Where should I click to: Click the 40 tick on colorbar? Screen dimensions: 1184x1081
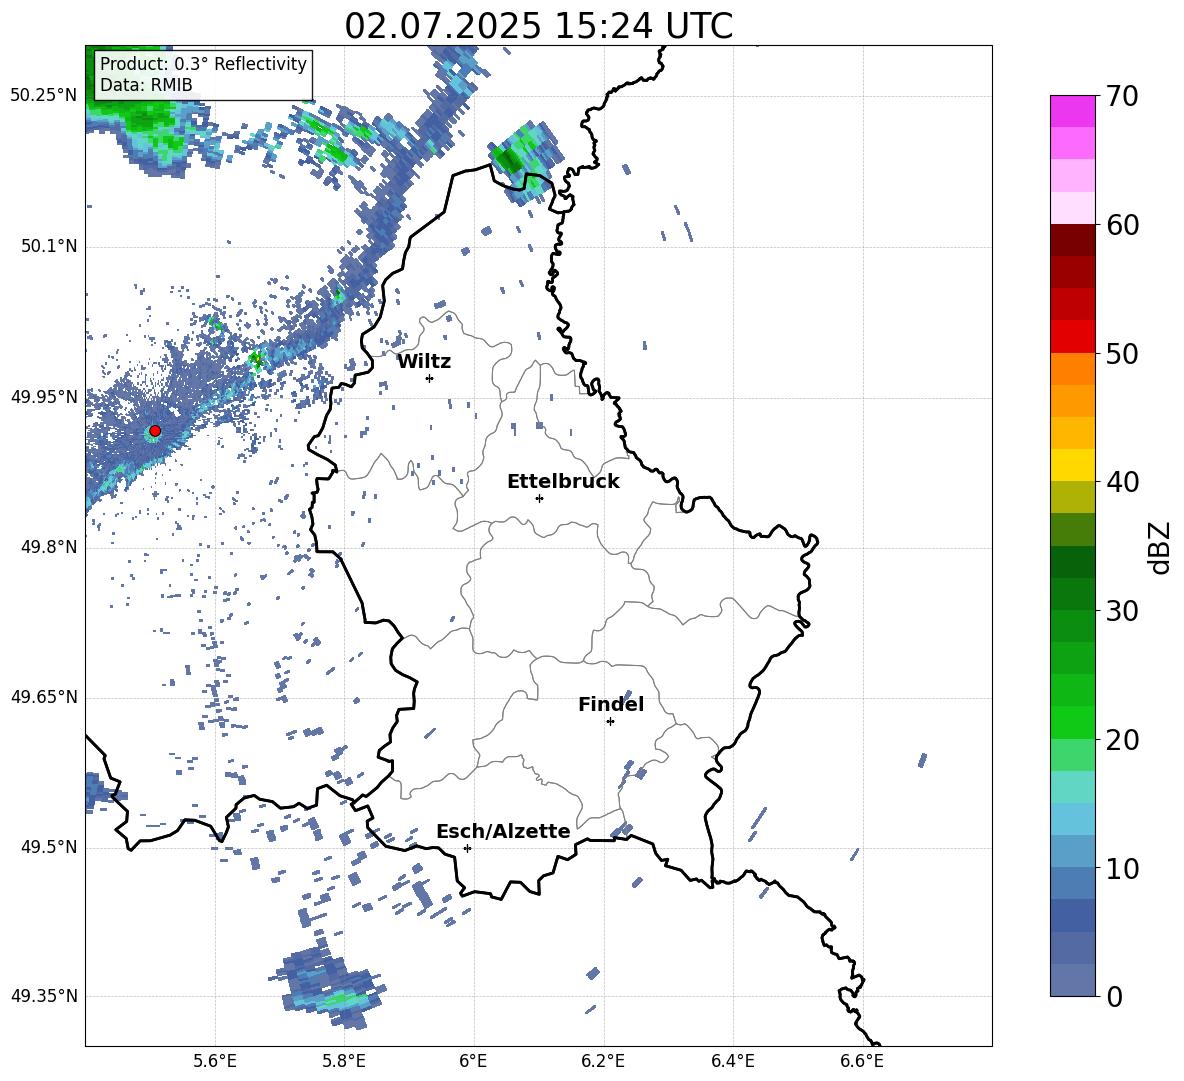tap(1121, 482)
